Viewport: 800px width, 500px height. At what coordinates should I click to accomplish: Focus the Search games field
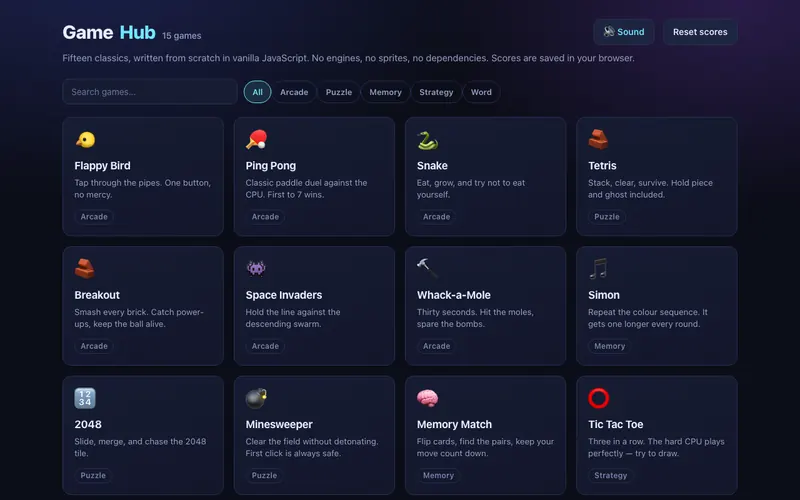(150, 92)
